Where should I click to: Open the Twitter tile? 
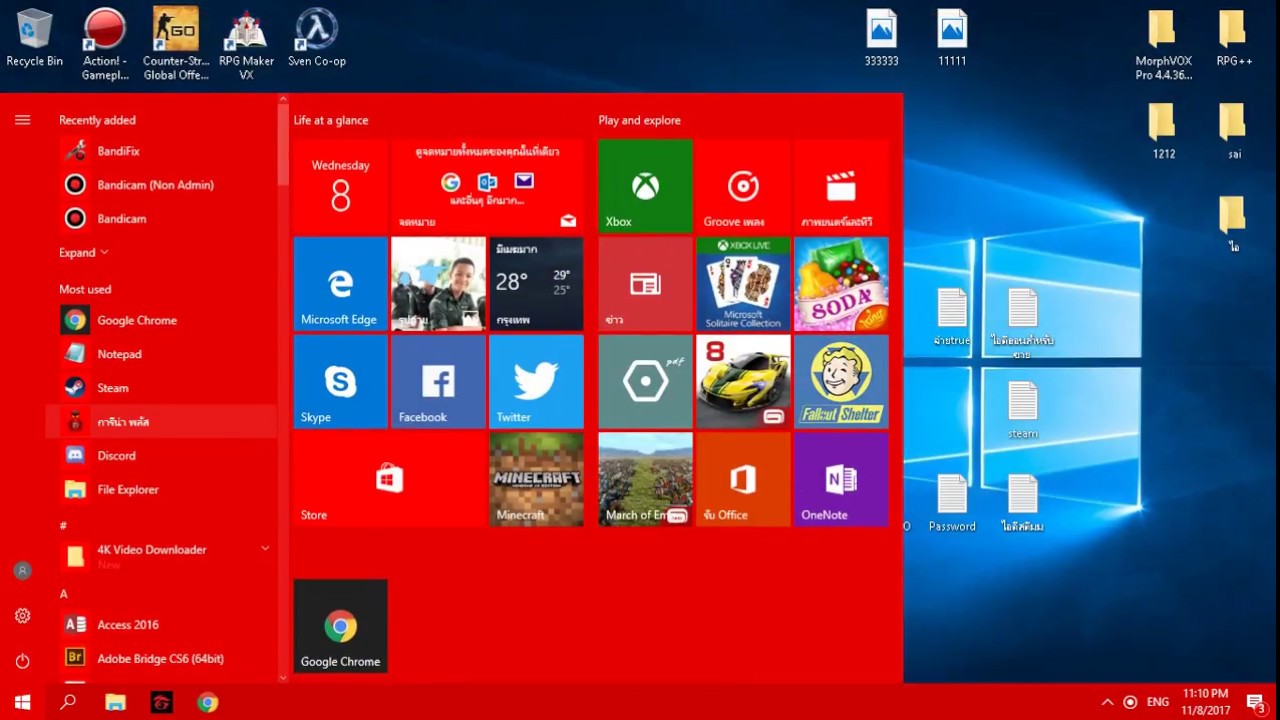[536, 382]
